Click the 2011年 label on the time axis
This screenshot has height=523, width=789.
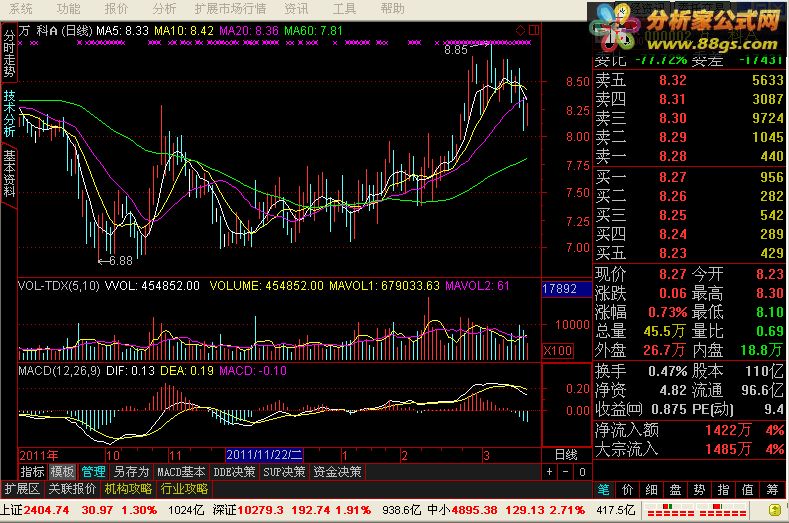click(39, 456)
